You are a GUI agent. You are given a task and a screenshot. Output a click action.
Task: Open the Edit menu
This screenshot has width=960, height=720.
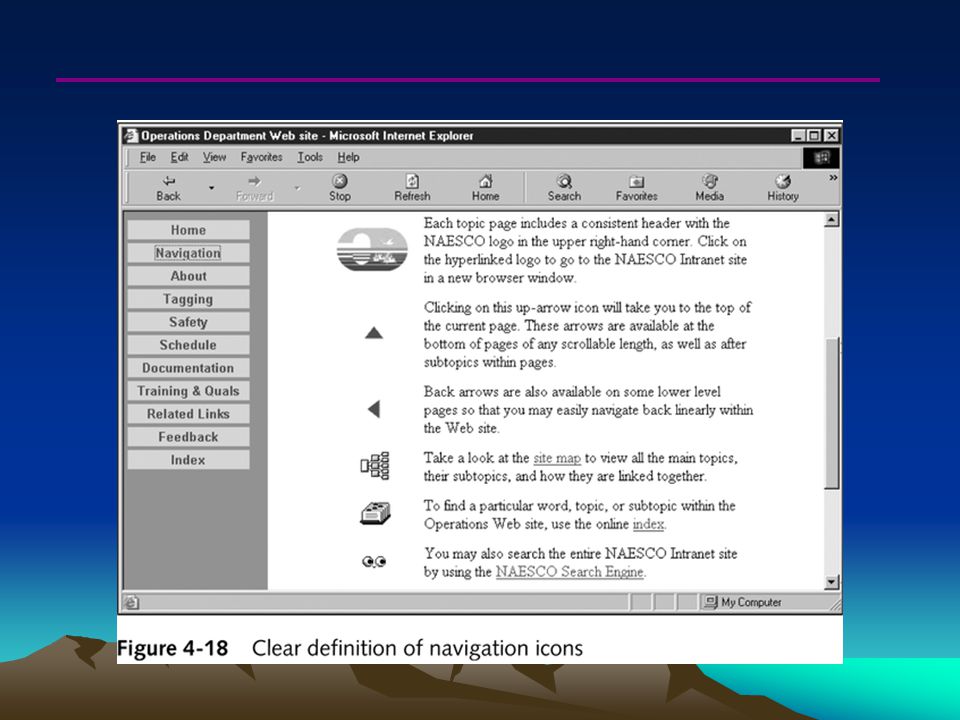(179, 157)
